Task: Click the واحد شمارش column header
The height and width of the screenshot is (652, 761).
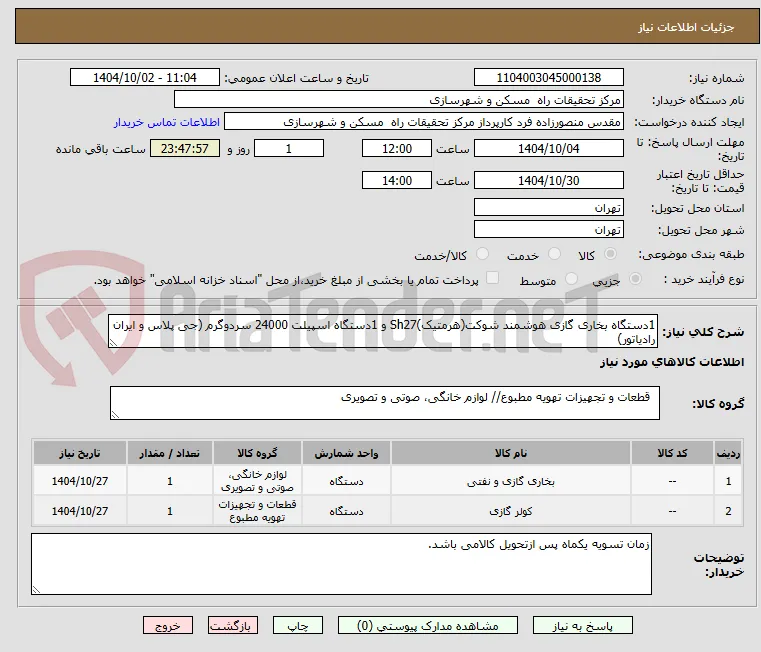Action: click(346, 453)
